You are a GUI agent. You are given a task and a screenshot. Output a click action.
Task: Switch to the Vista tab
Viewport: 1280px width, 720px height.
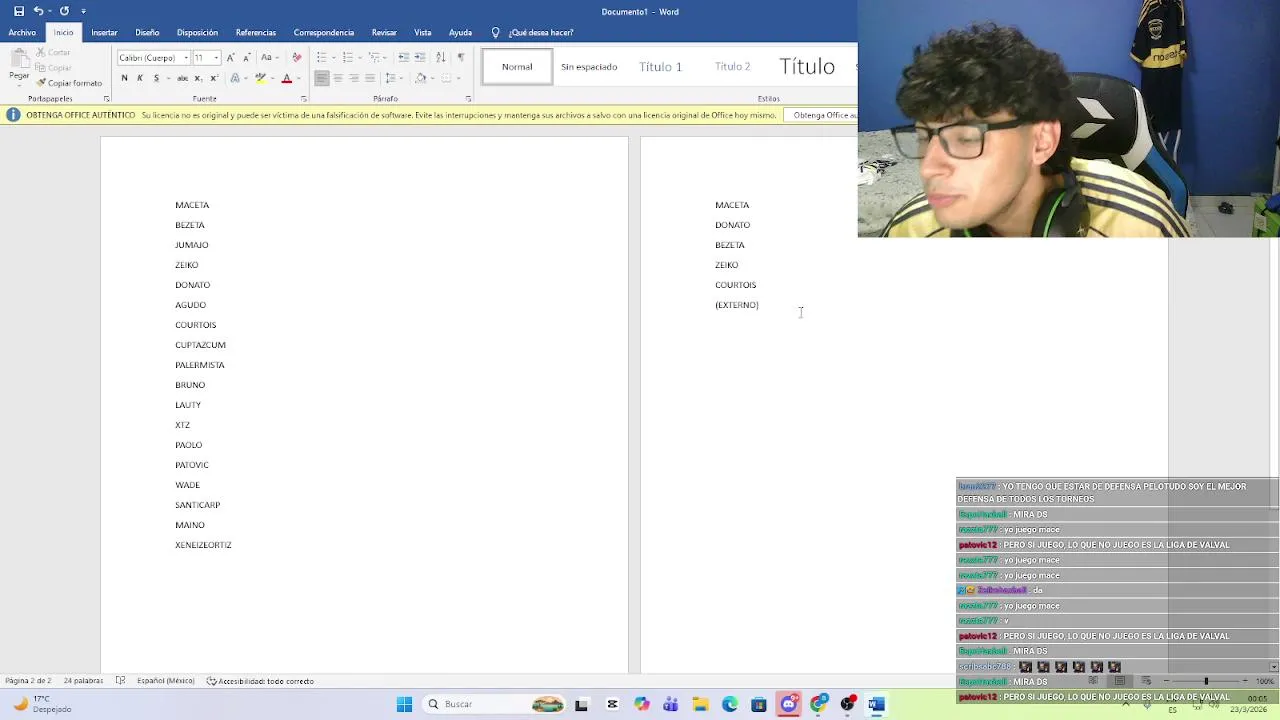(x=423, y=32)
